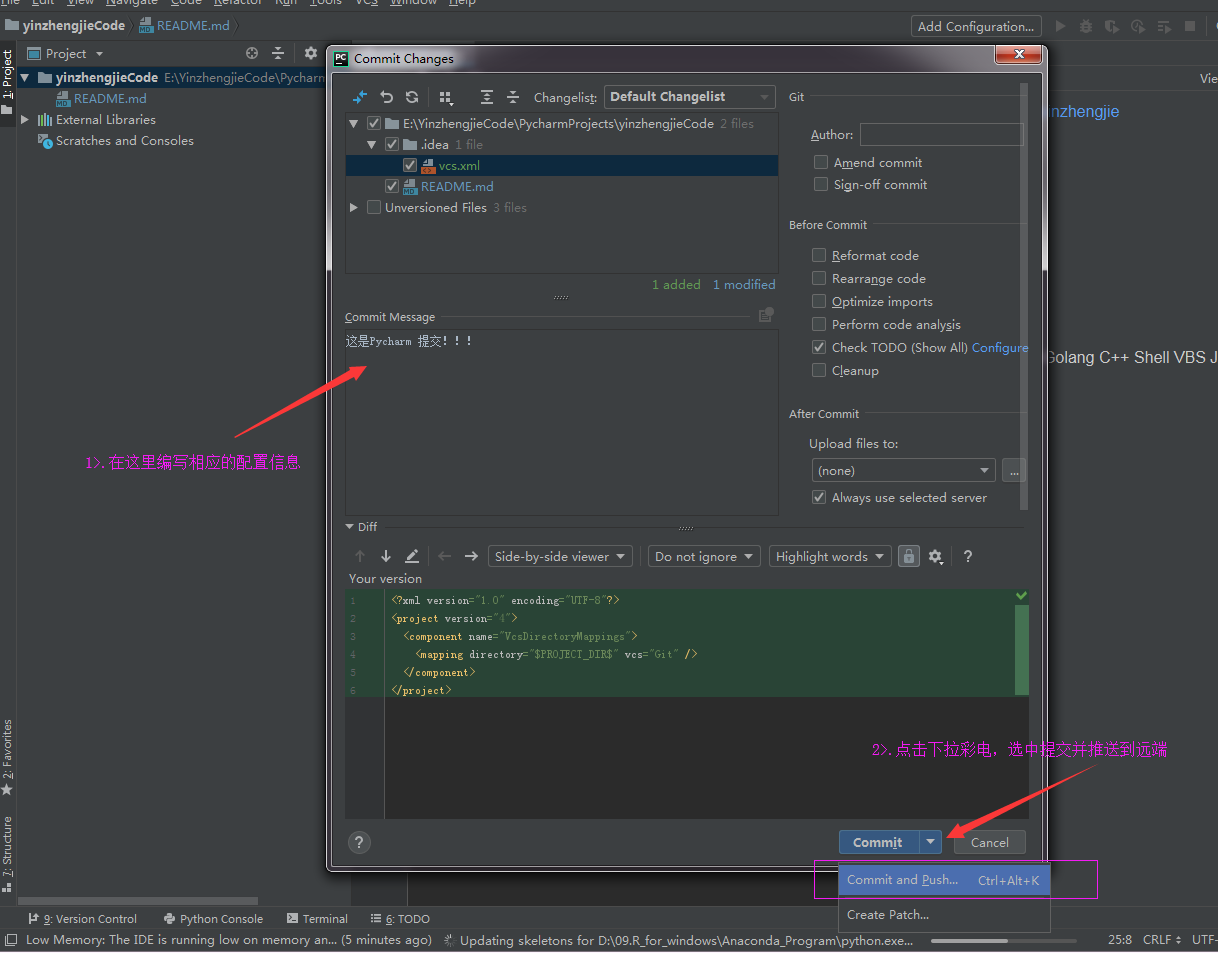Click the Collapse All icon in changes toolbar
Screen dimensions: 1218x953
[513, 97]
